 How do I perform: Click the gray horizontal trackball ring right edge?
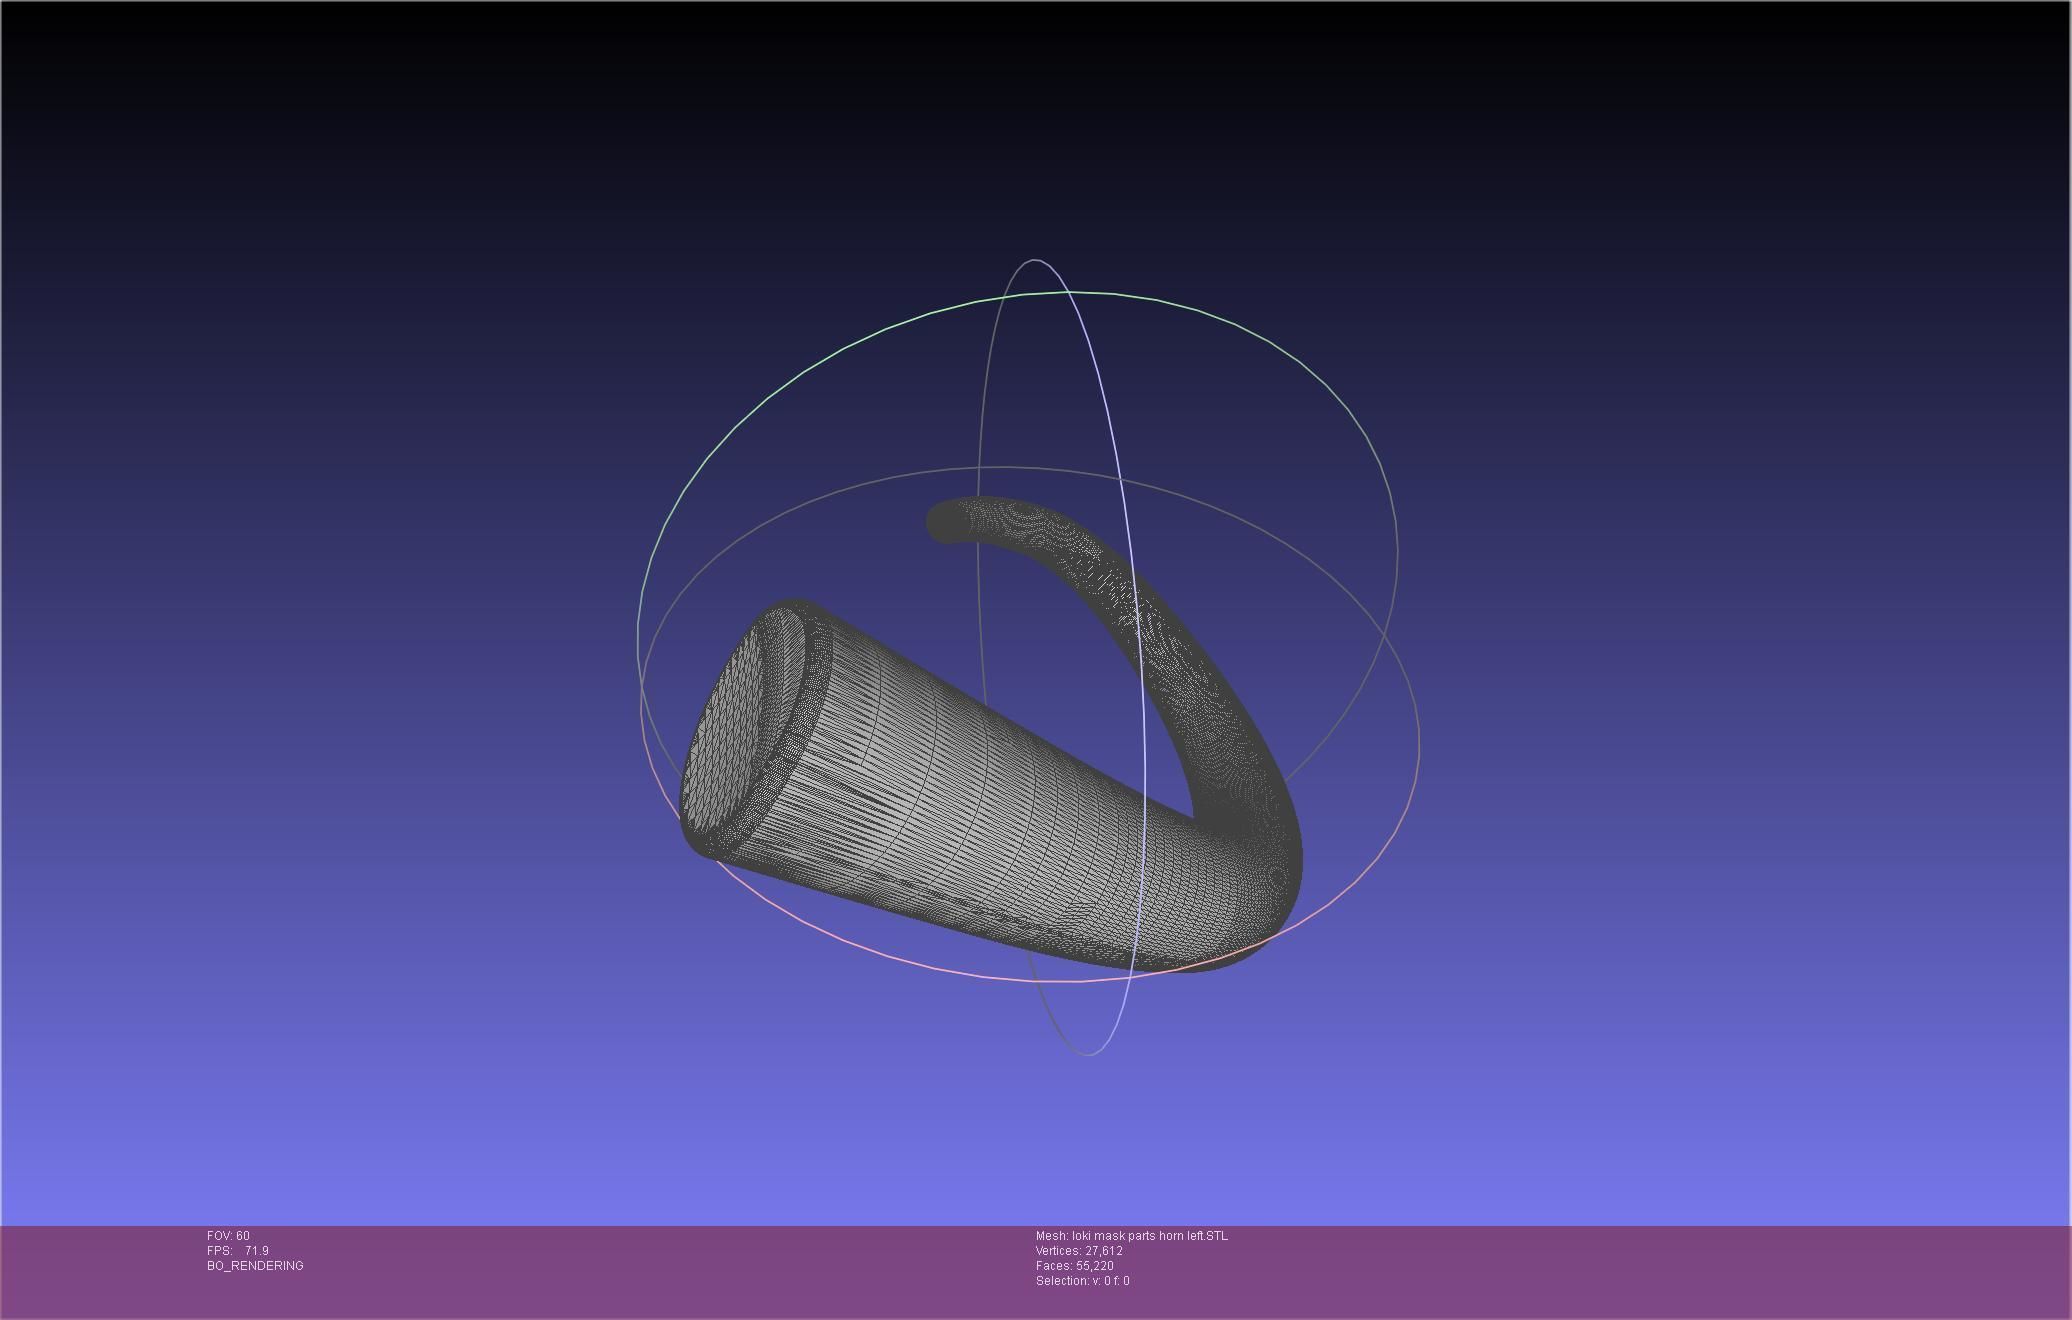[1418, 735]
